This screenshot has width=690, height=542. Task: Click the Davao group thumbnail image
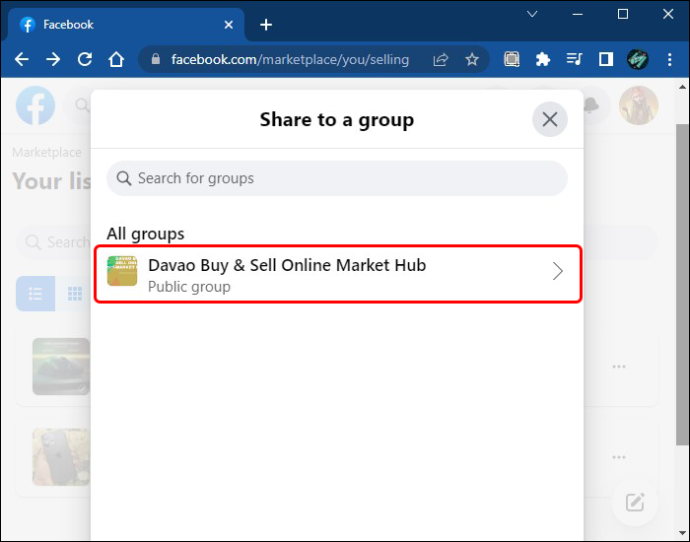(122, 271)
